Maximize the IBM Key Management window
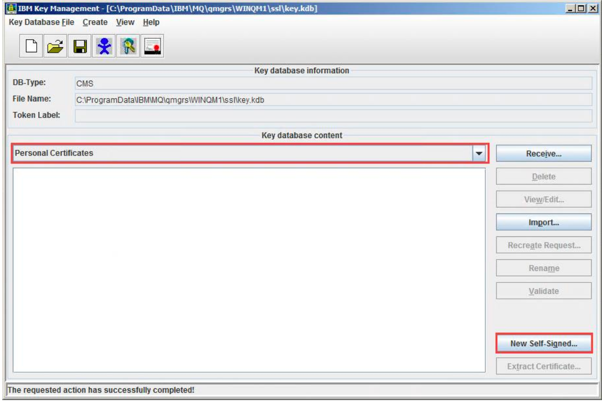 (x=581, y=8)
